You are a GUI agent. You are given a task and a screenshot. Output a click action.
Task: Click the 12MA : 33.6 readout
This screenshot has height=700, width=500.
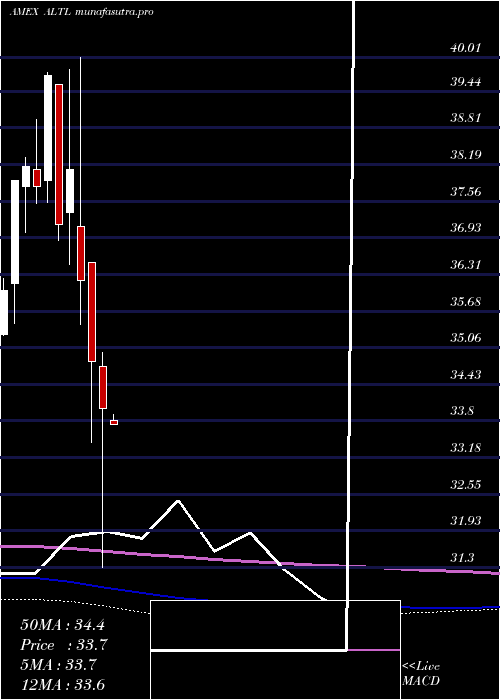pos(62,684)
